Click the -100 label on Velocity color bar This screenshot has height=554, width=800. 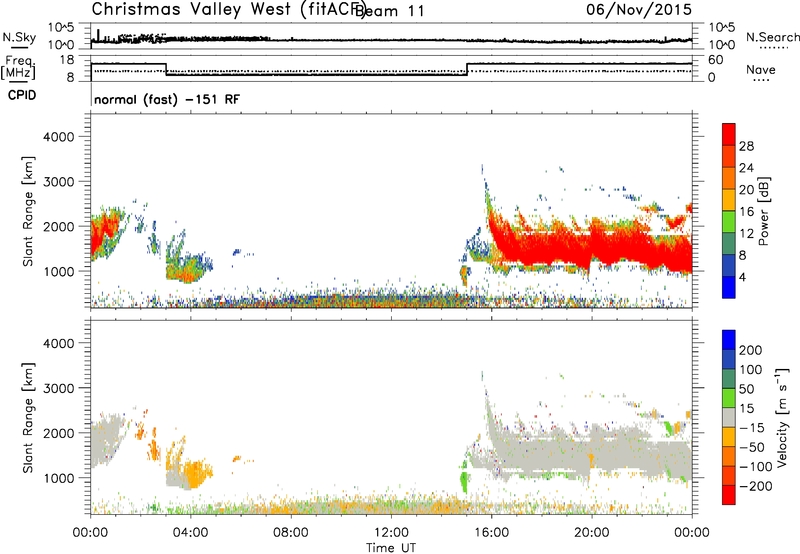click(x=756, y=466)
